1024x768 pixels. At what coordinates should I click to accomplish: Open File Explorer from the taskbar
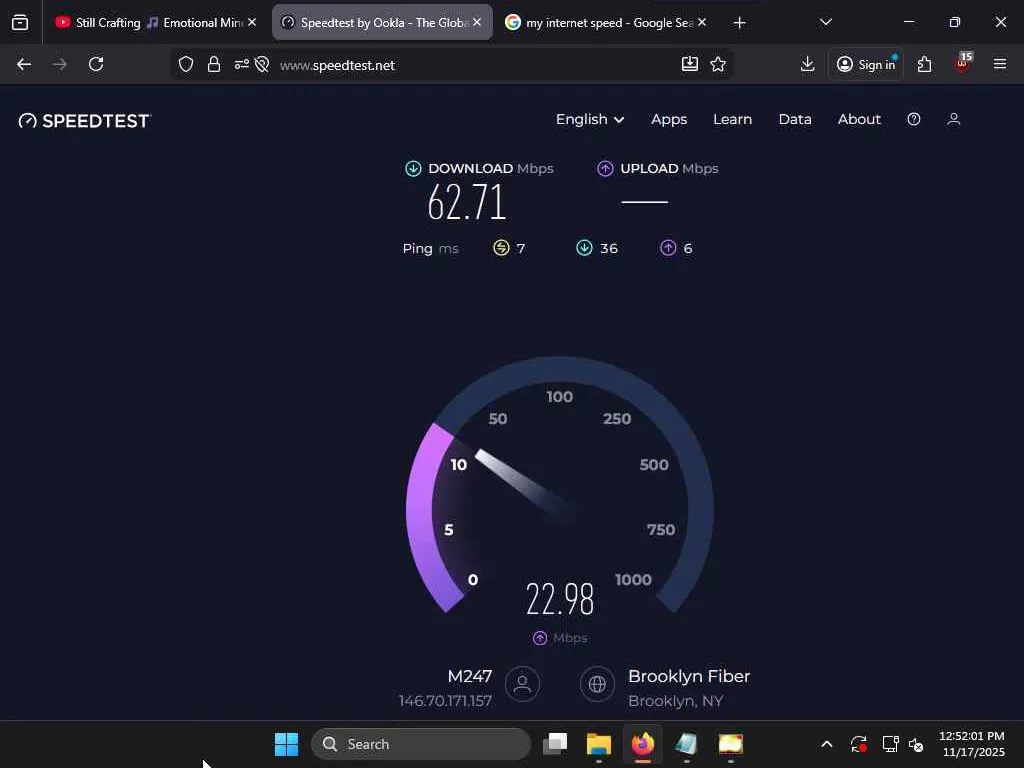tap(599, 744)
